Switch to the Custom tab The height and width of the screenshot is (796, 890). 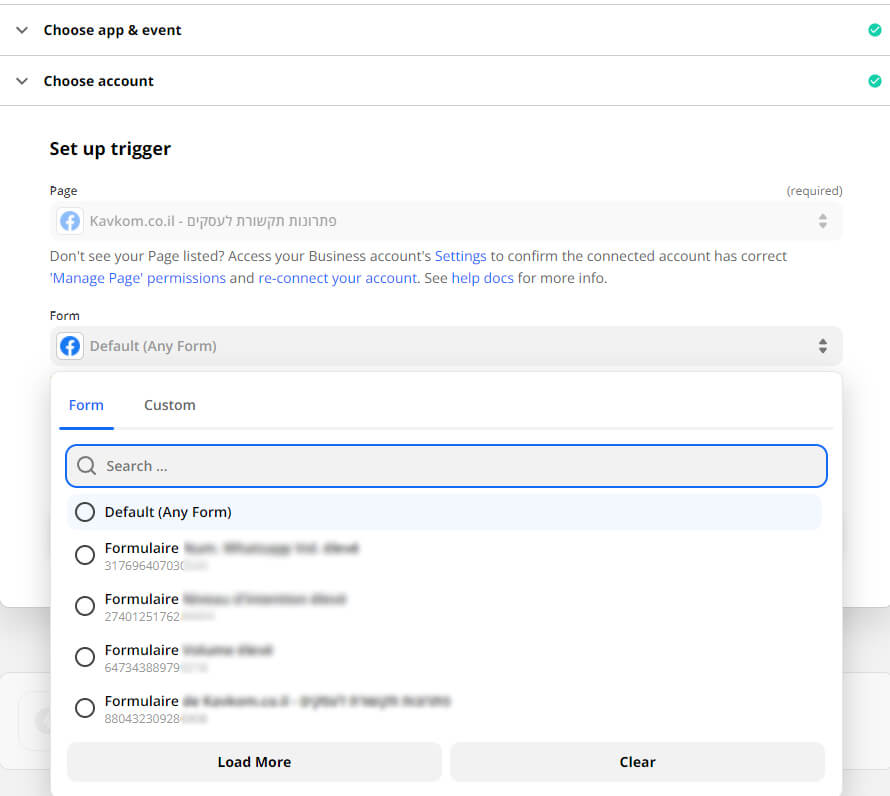[170, 405]
